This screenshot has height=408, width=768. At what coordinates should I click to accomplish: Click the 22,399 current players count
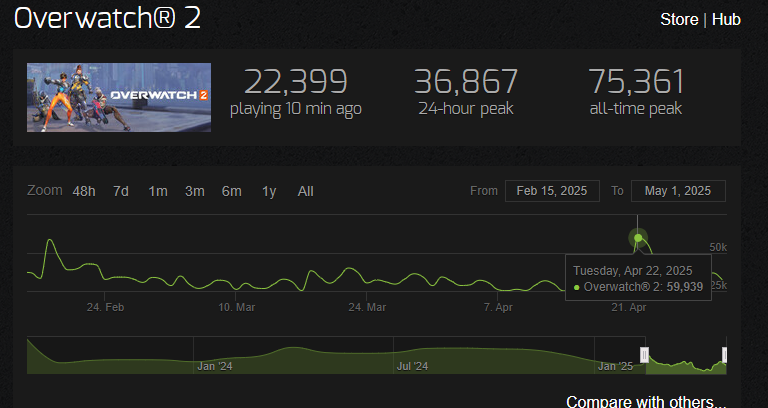coord(295,81)
